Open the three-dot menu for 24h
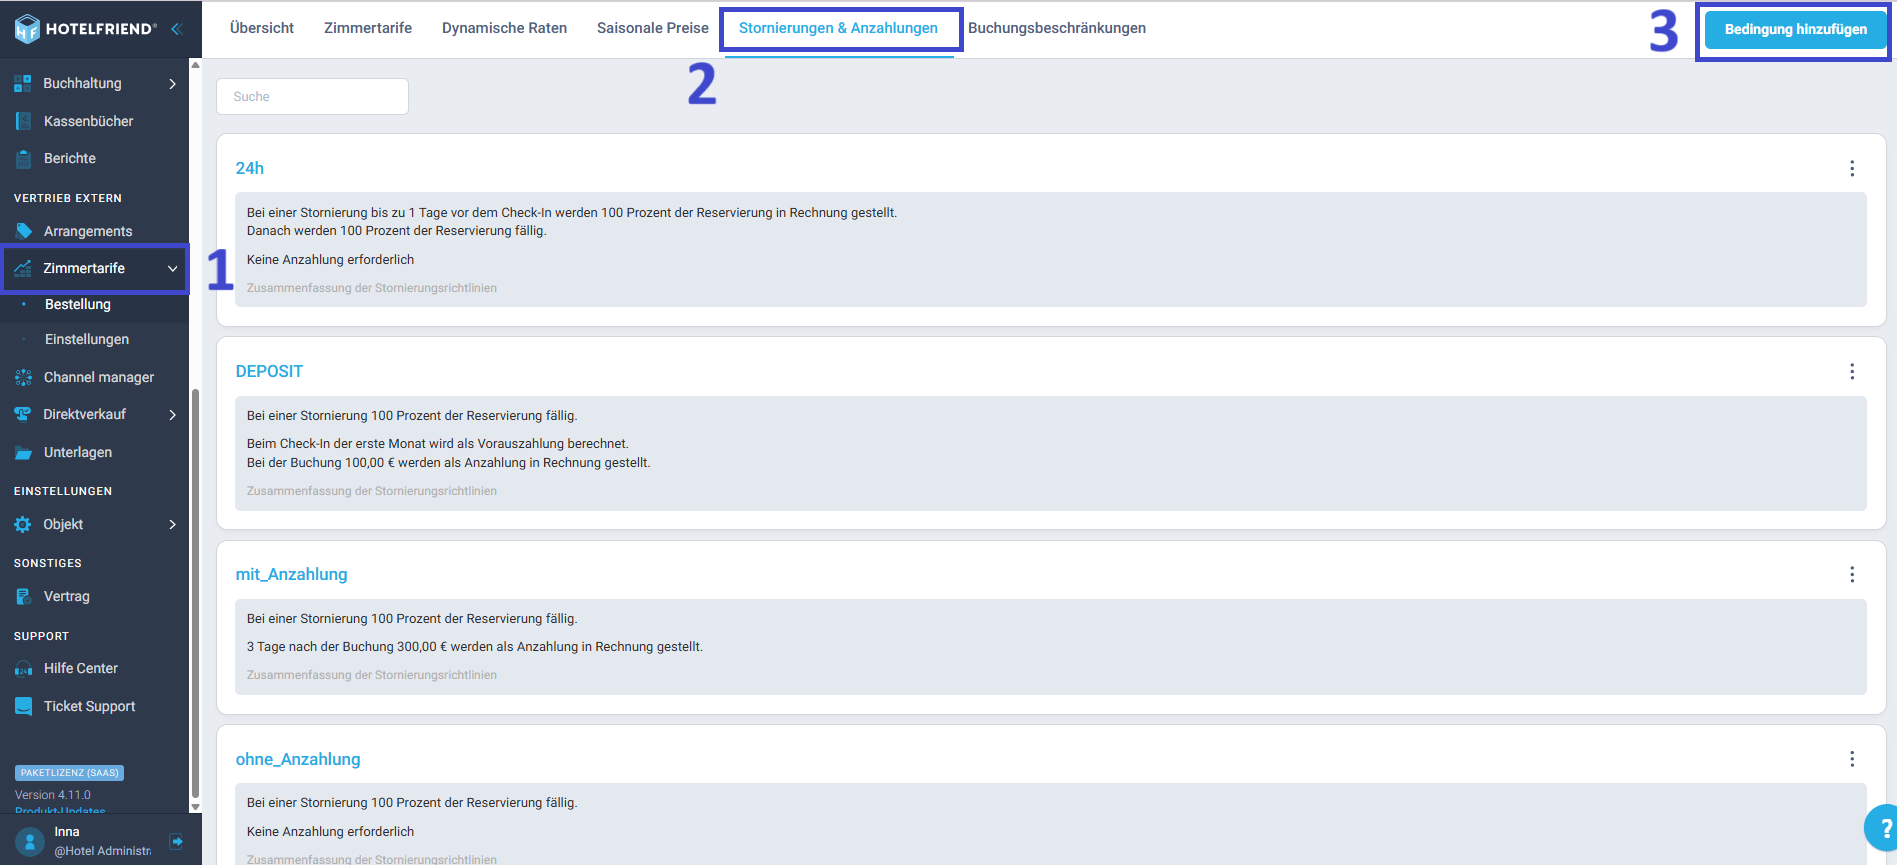This screenshot has height=865, width=1897. pyautogui.click(x=1852, y=168)
